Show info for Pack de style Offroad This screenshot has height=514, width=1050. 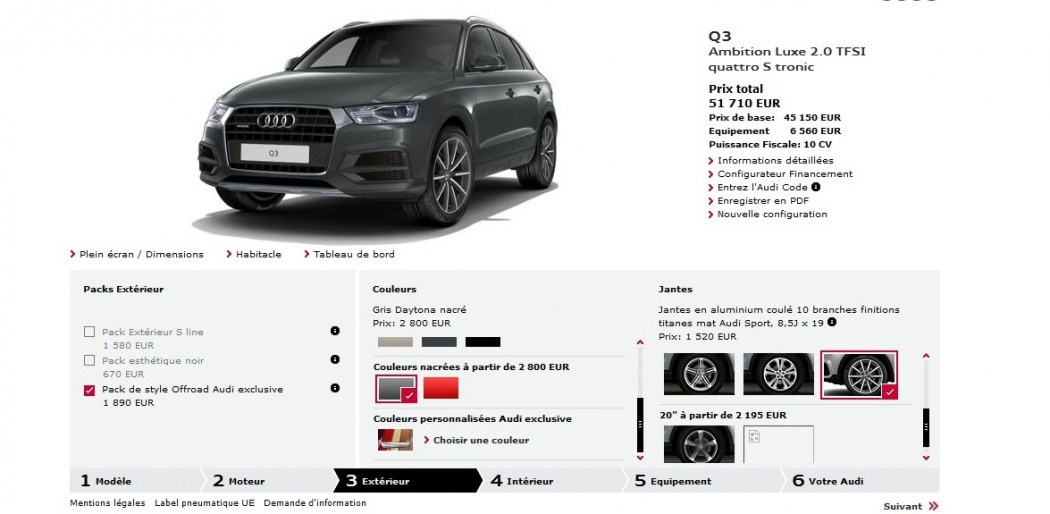pos(335,388)
